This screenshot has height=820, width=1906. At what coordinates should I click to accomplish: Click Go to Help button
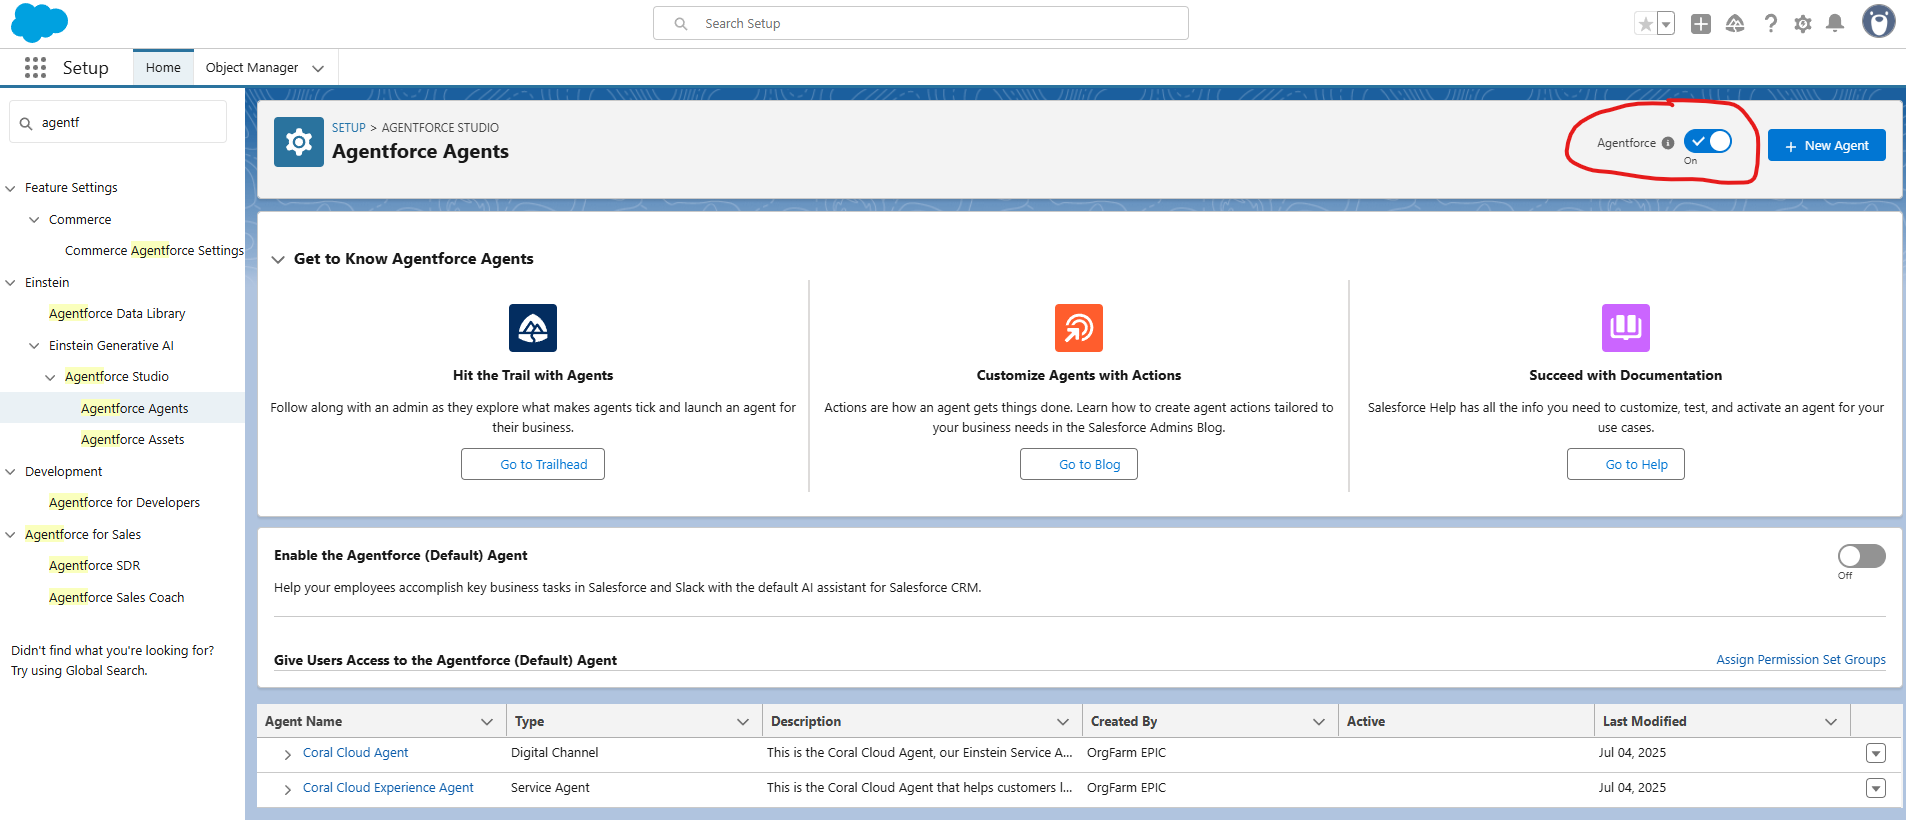tap(1626, 464)
